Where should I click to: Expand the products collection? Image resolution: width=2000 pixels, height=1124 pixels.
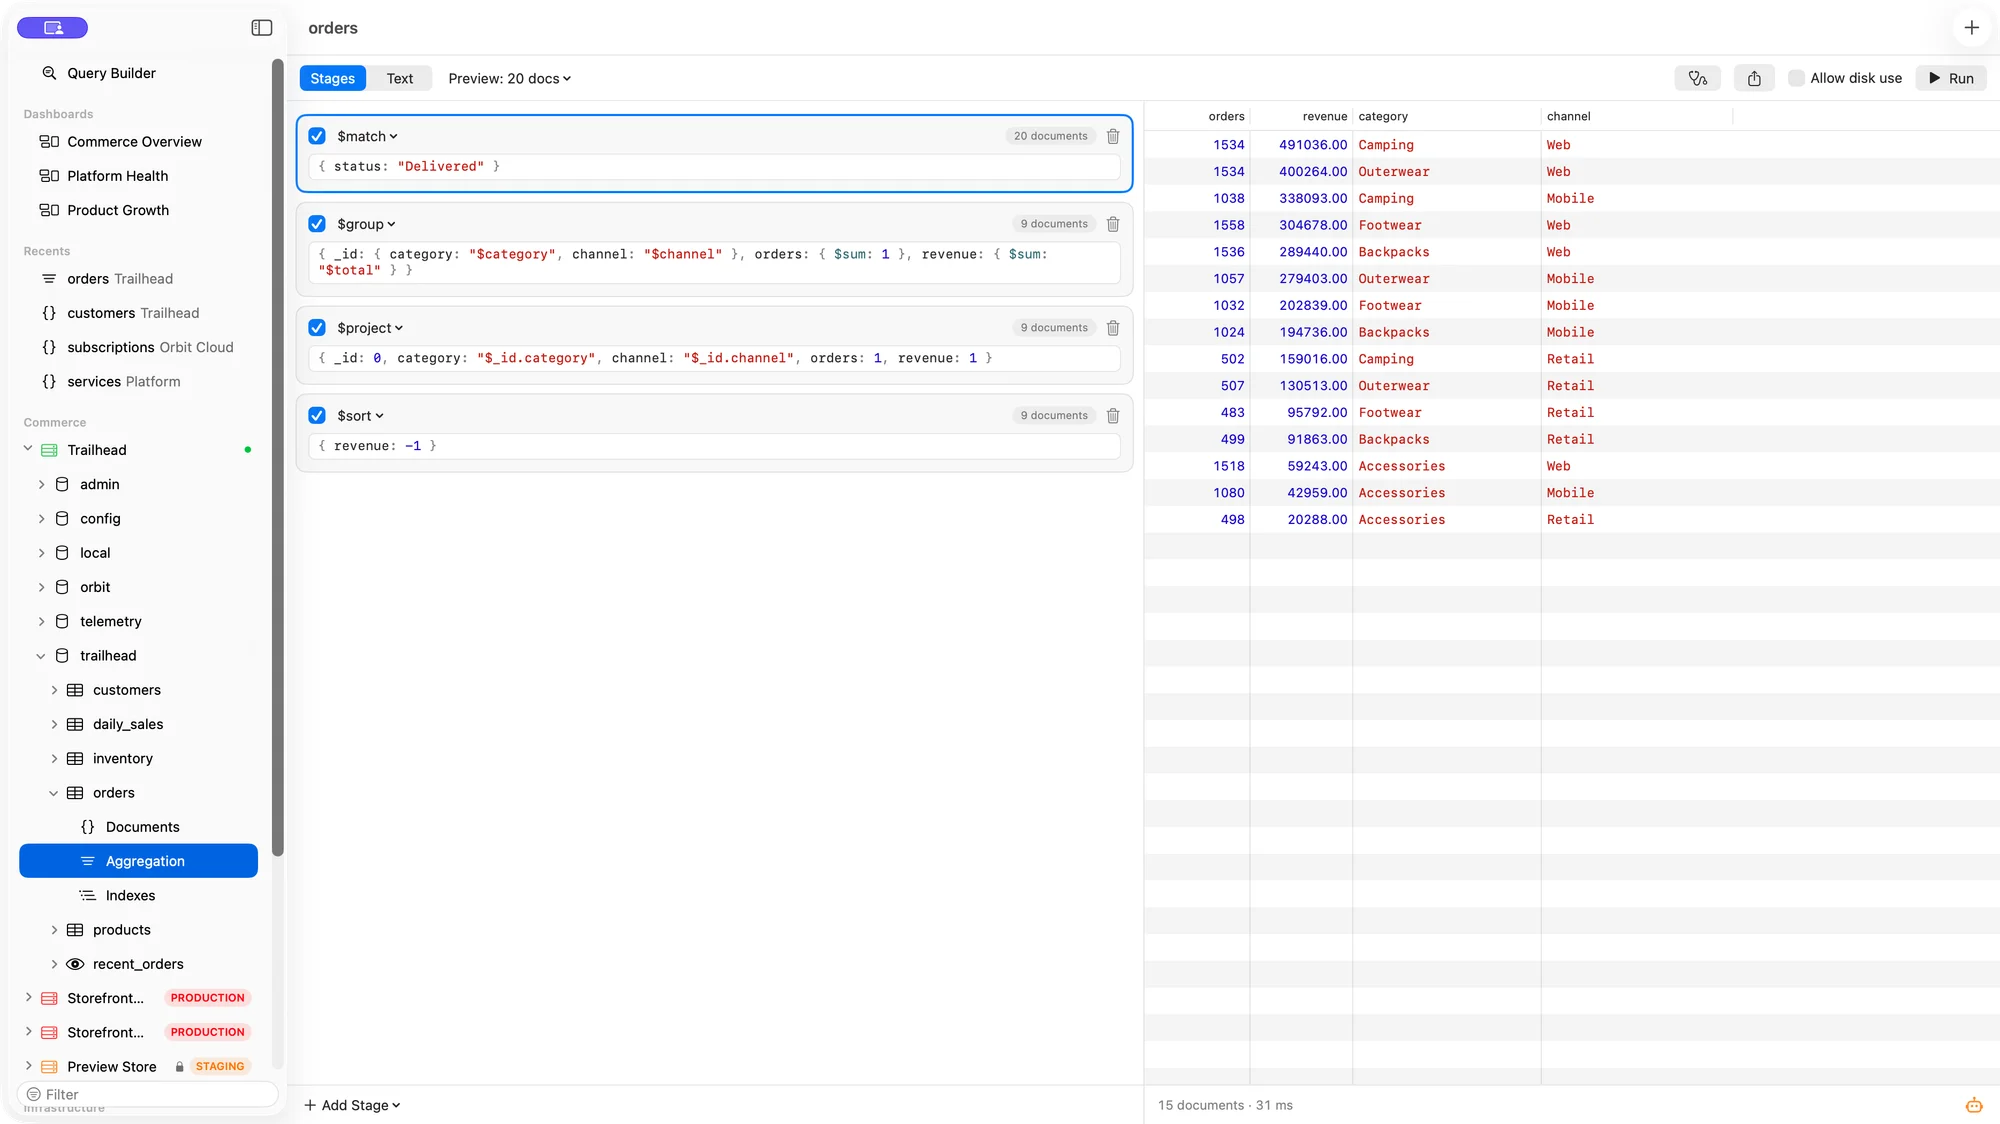pyautogui.click(x=54, y=930)
